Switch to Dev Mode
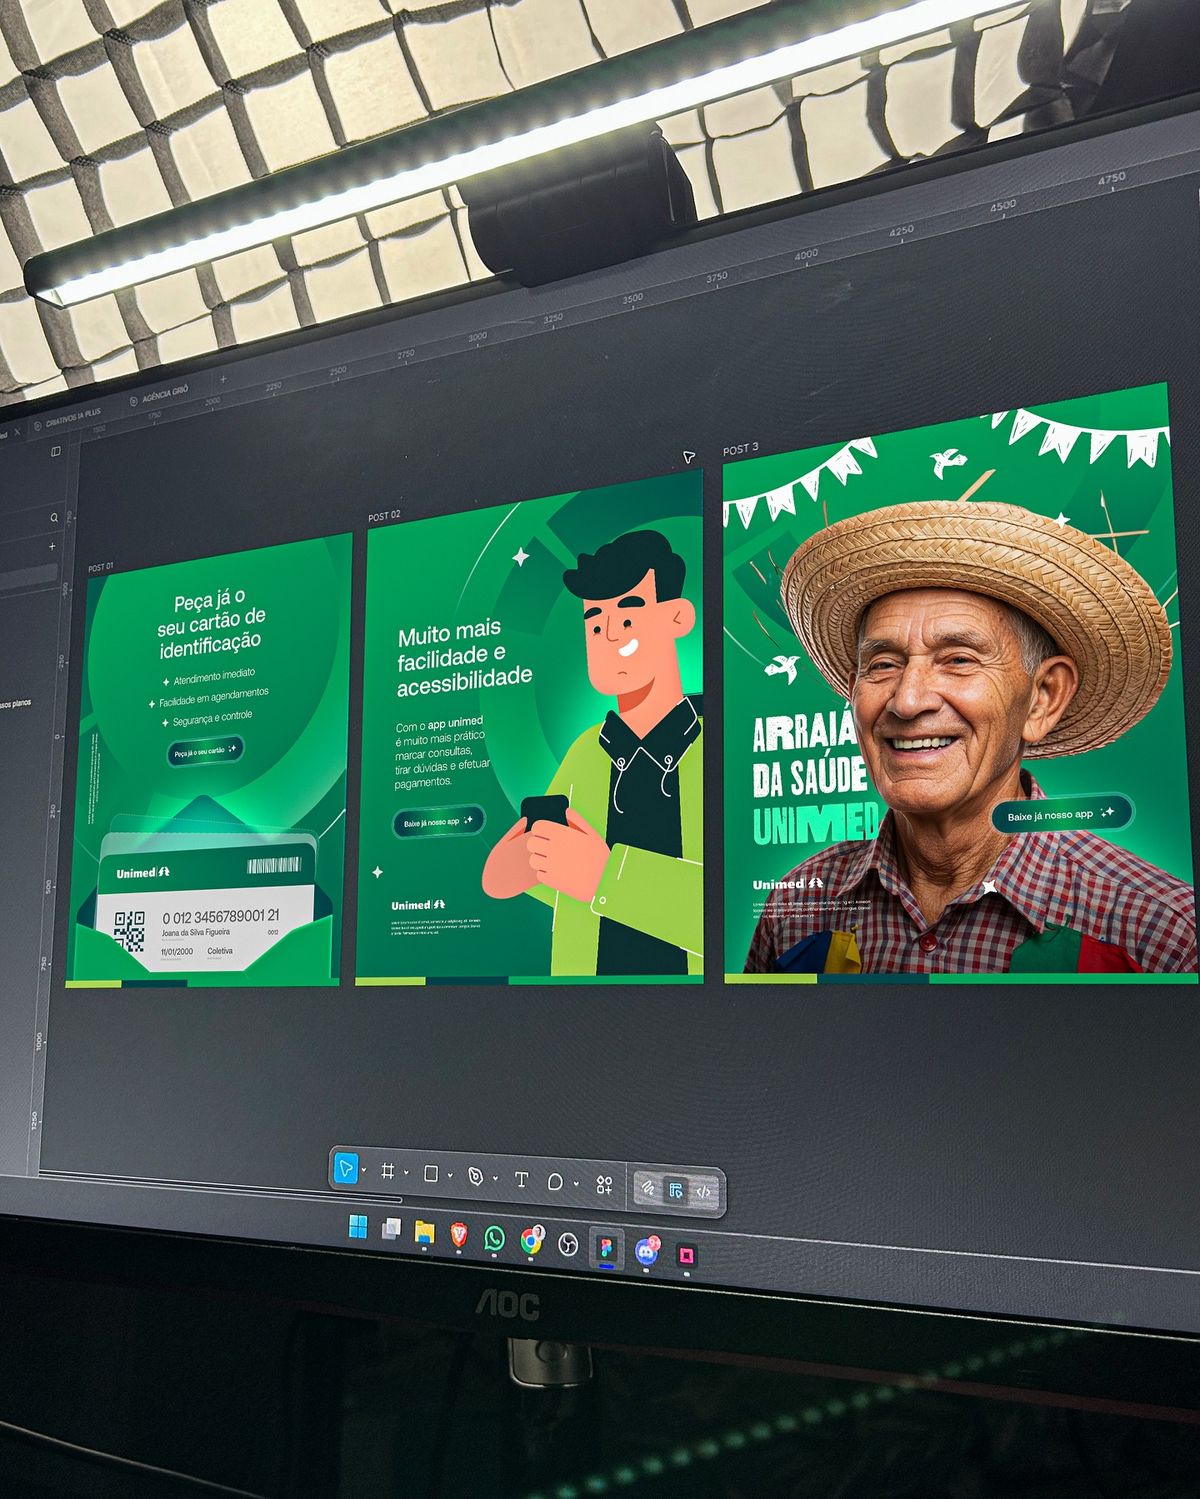 (703, 1192)
